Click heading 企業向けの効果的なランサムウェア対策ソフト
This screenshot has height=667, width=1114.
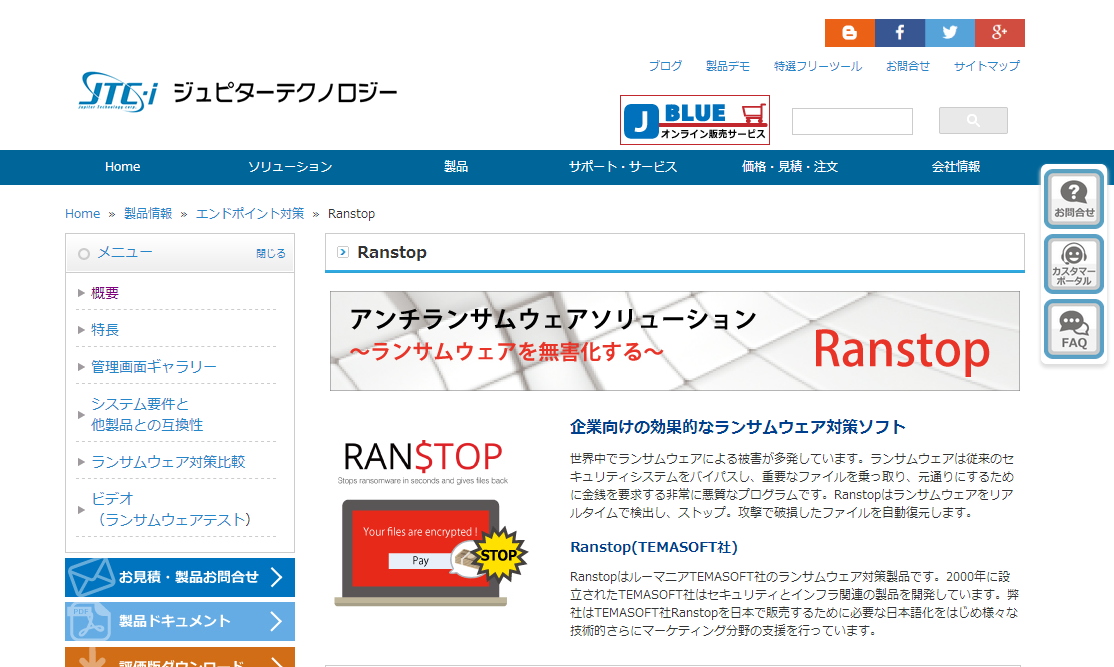(x=737, y=427)
